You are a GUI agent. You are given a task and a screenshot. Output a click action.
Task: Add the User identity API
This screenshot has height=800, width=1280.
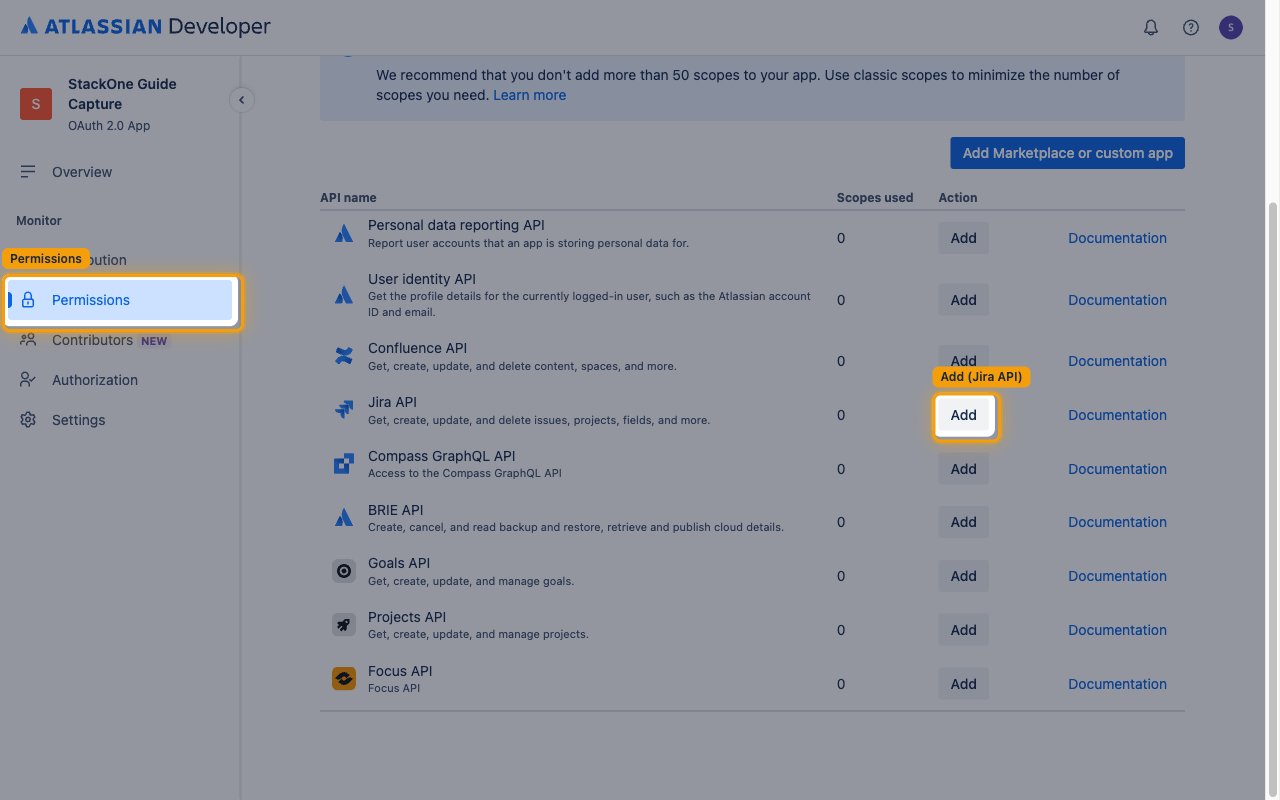(x=963, y=300)
